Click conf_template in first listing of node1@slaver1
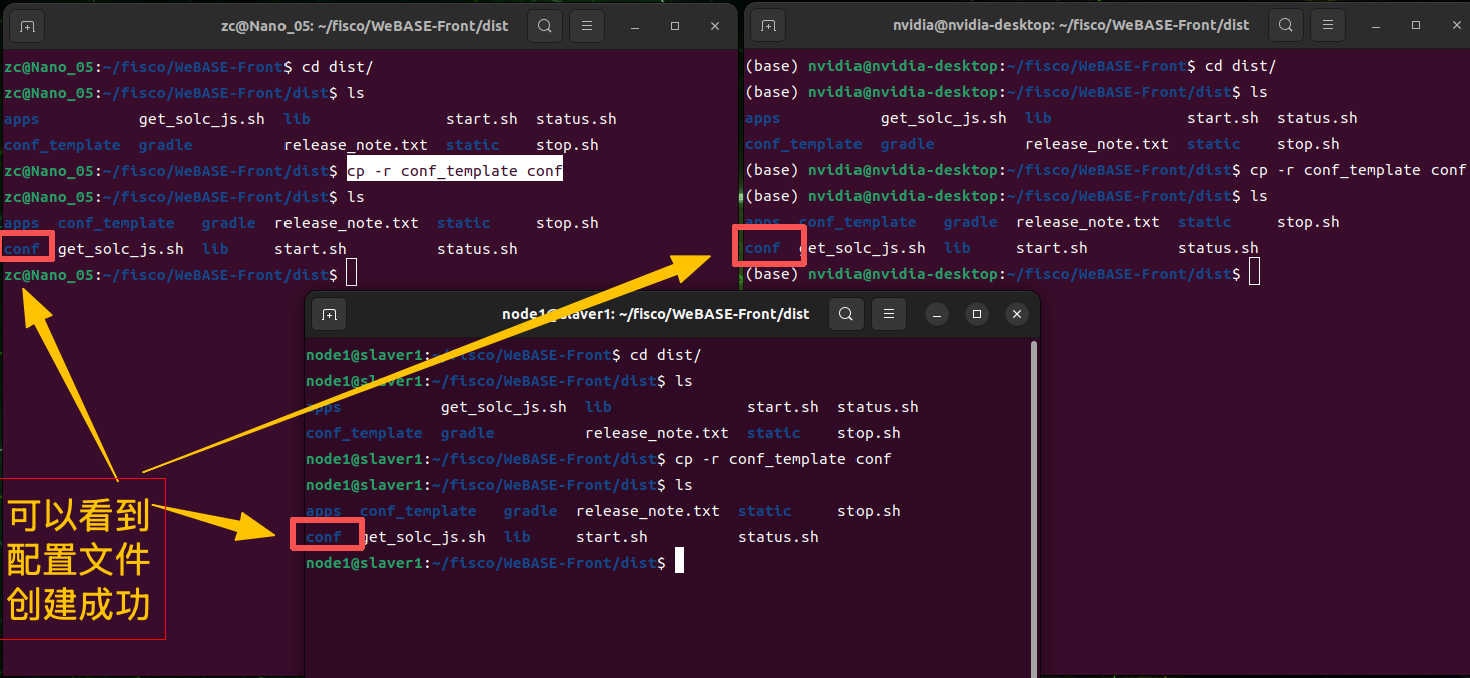 coord(364,433)
